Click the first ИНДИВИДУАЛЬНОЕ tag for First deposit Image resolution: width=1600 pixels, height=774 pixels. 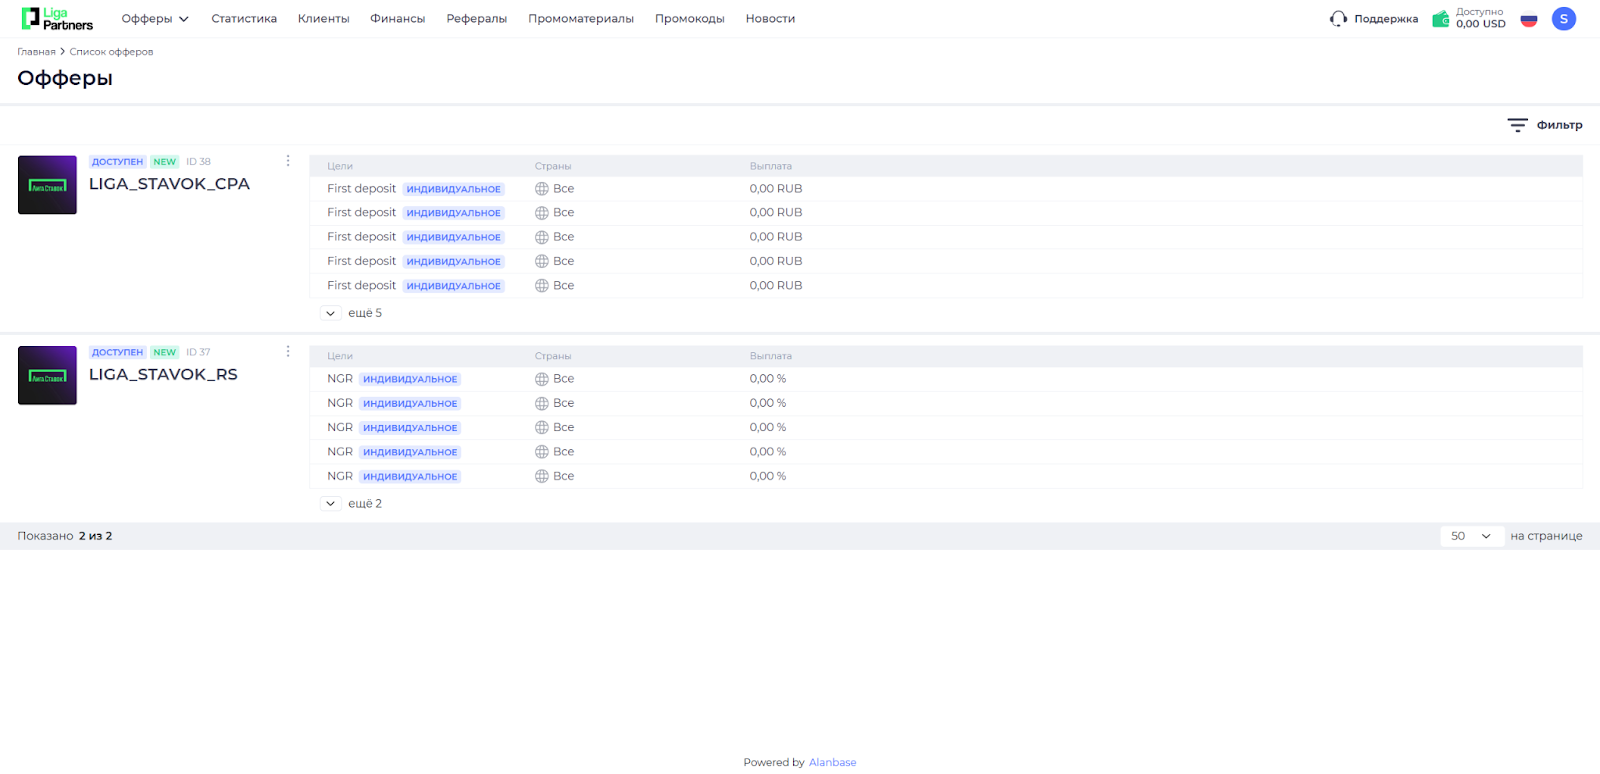(454, 189)
